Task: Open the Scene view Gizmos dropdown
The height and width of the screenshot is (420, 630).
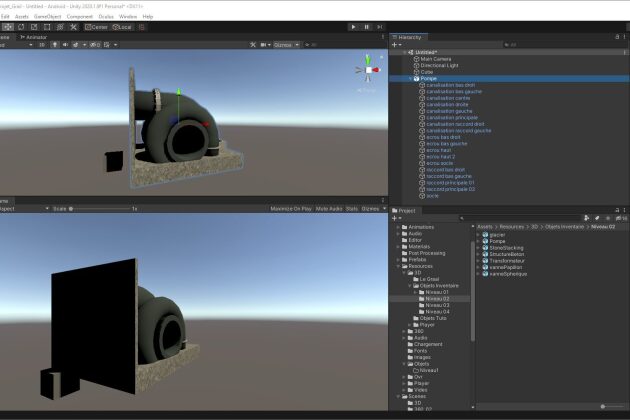Action: click(284, 45)
